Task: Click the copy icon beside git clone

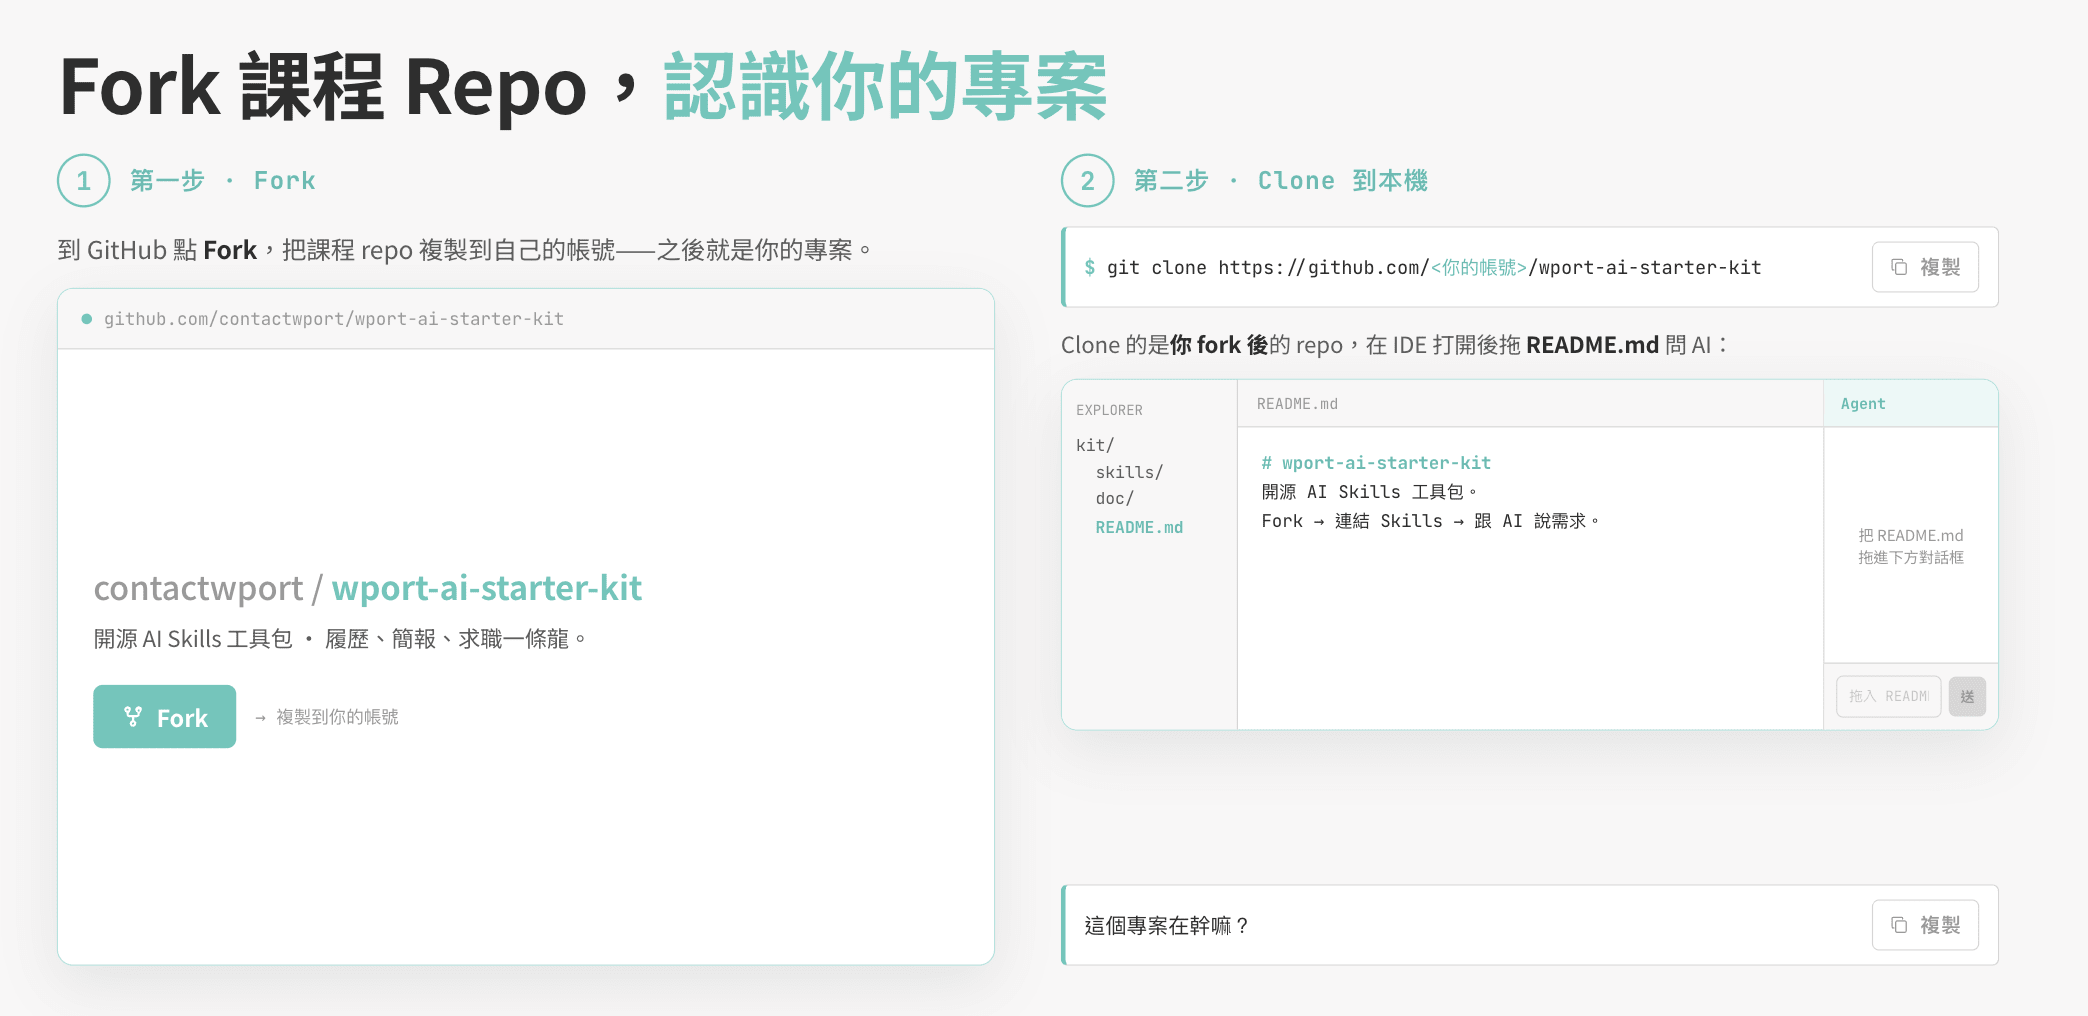Action: click(x=1899, y=267)
